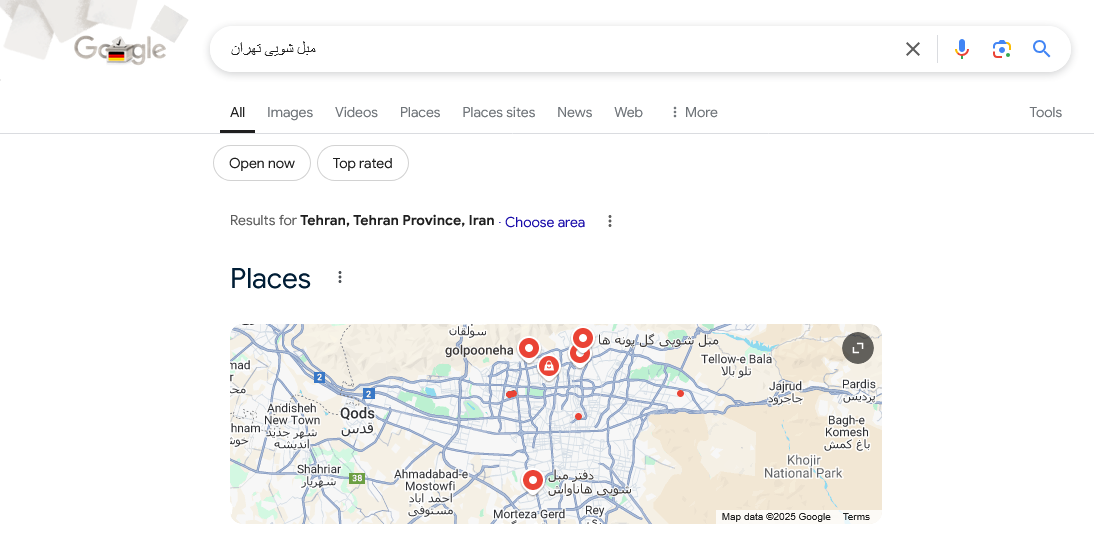Viewport: 1094px width, 533px height.
Task: Click the Choose area link
Action: coord(545,222)
